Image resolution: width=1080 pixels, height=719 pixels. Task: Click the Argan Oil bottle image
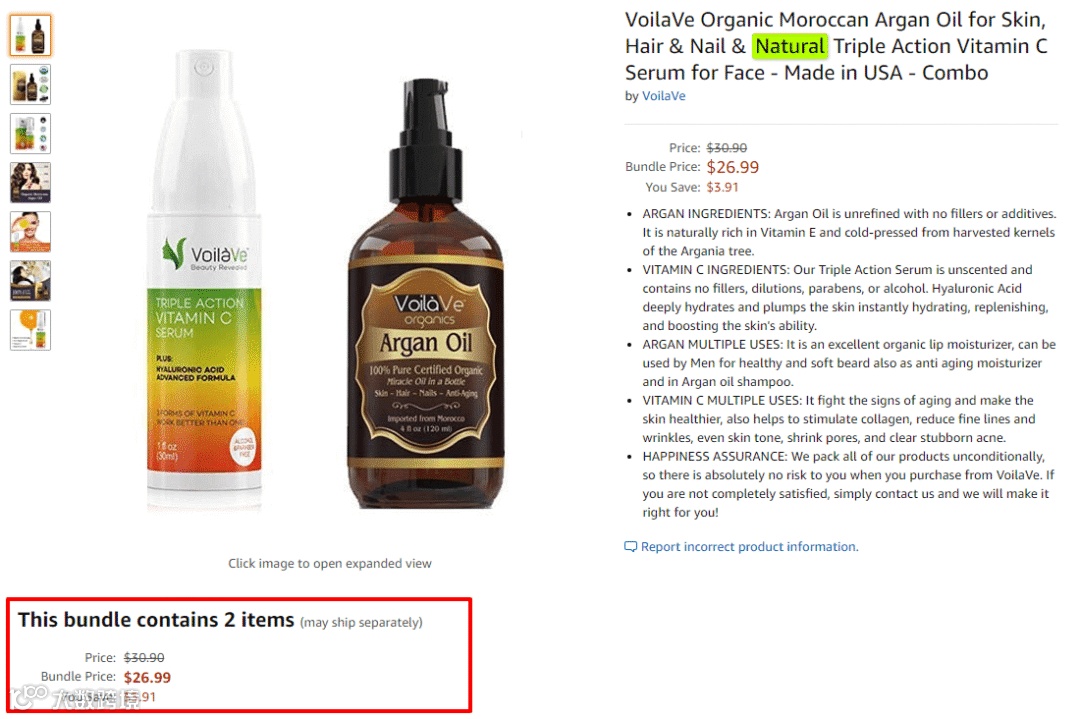click(426, 293)
